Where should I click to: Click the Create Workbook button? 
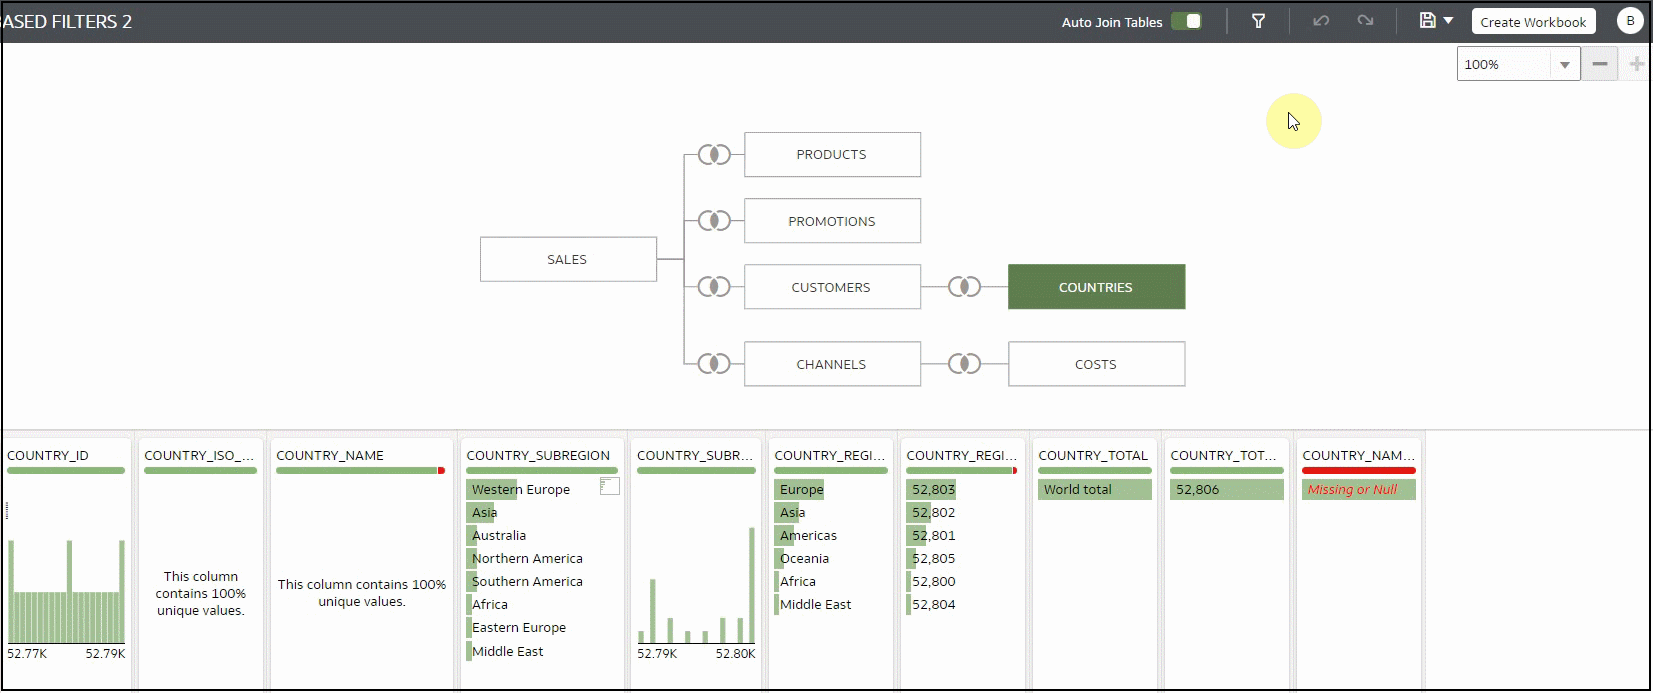coord(1533,22)
